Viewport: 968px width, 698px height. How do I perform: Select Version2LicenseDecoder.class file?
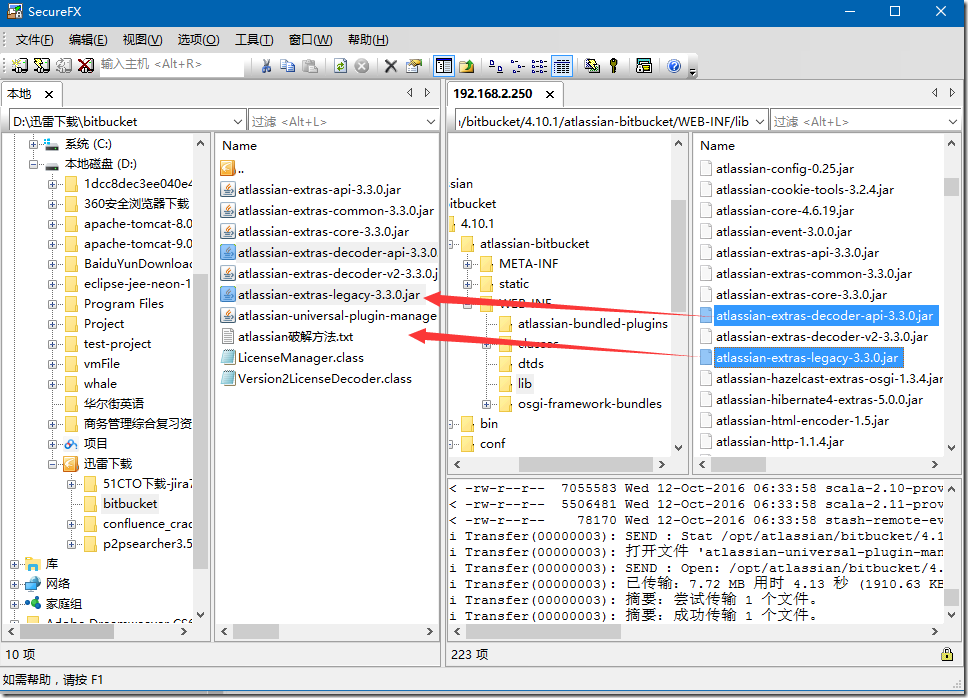click(x=325, y=379)
